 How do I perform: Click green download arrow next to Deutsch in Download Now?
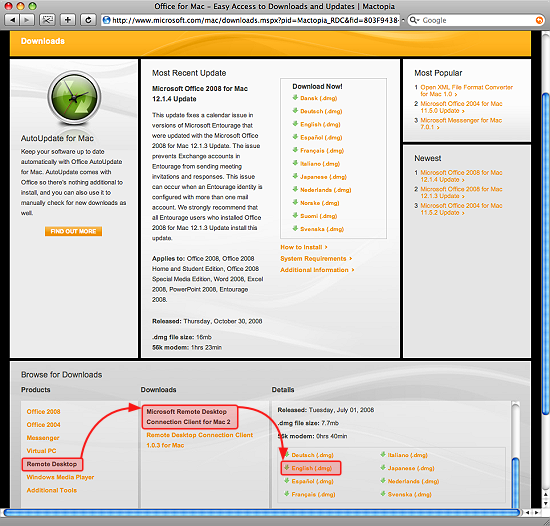point(295,111)
